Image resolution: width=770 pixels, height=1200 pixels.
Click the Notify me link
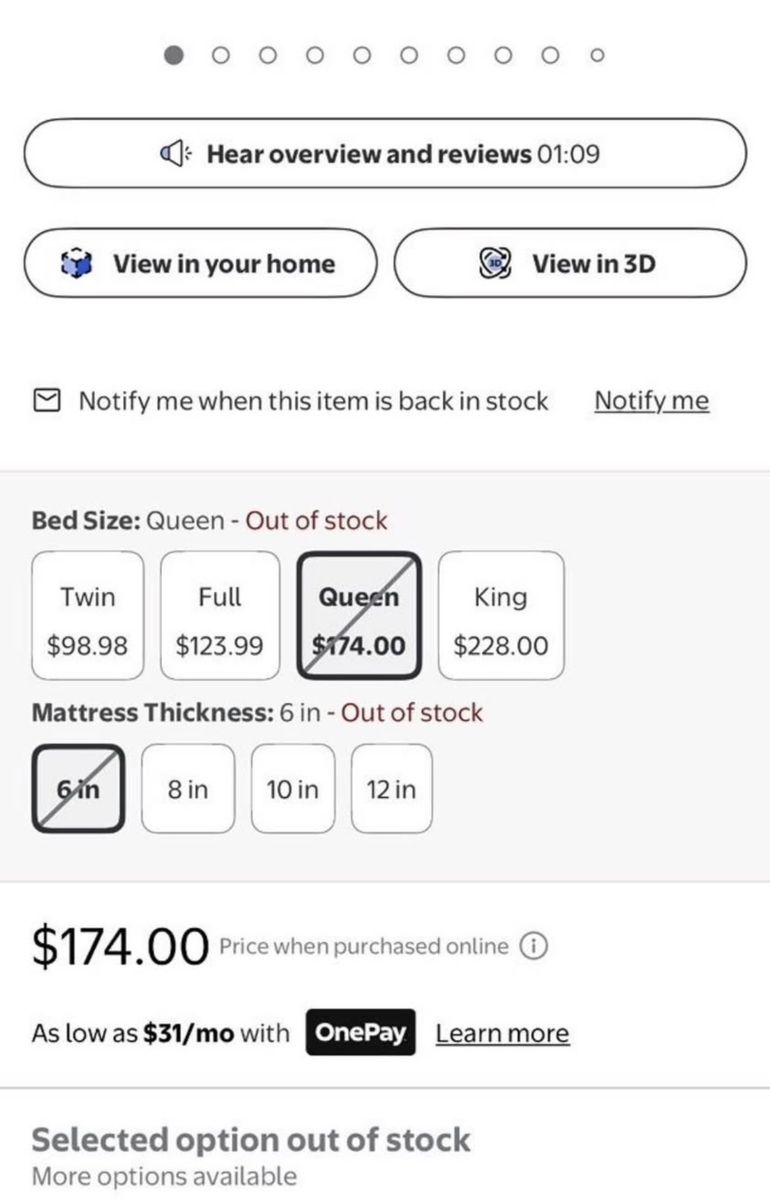click(651, 401)
